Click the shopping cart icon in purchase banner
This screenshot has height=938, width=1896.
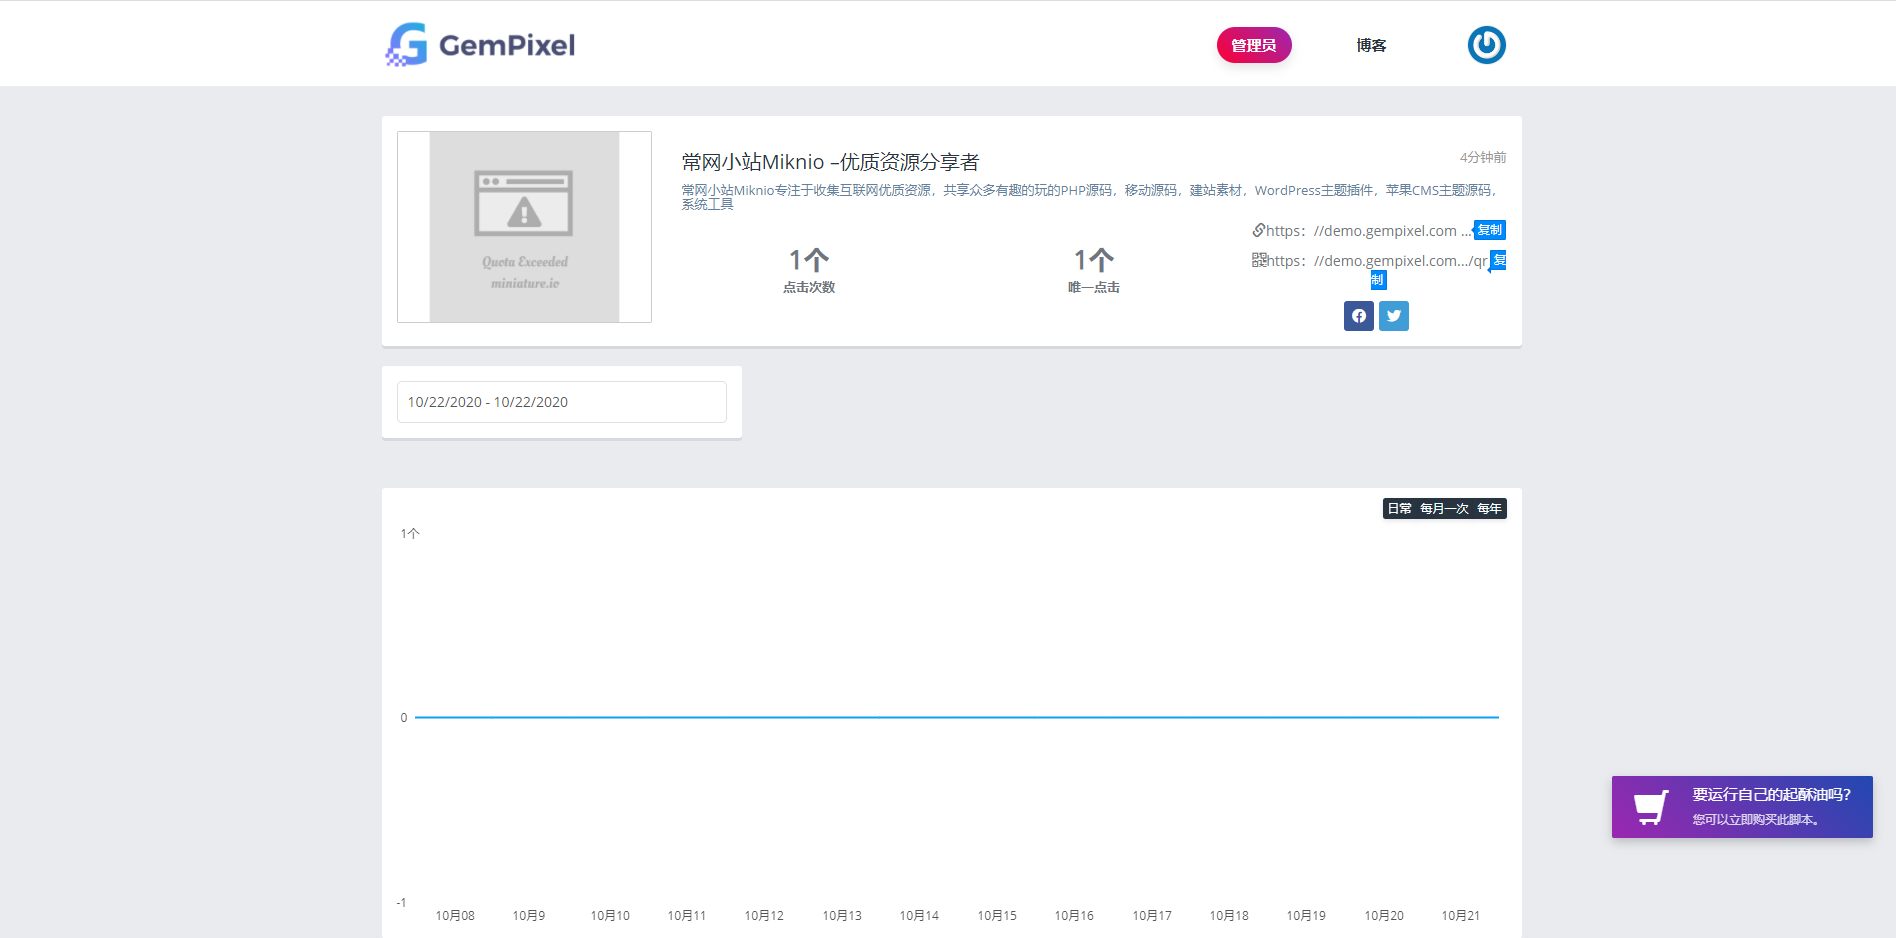coord(1651,807)
